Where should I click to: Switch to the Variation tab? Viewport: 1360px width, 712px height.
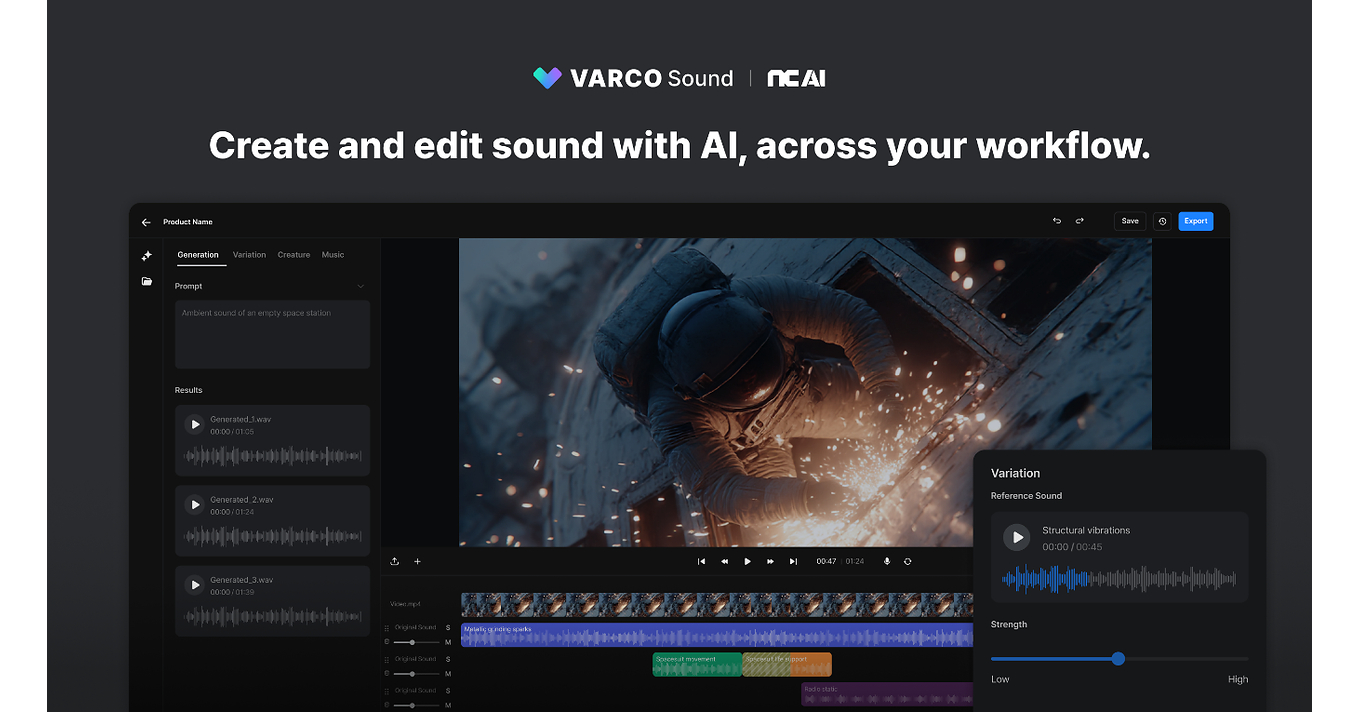click(x=250, y=255)
